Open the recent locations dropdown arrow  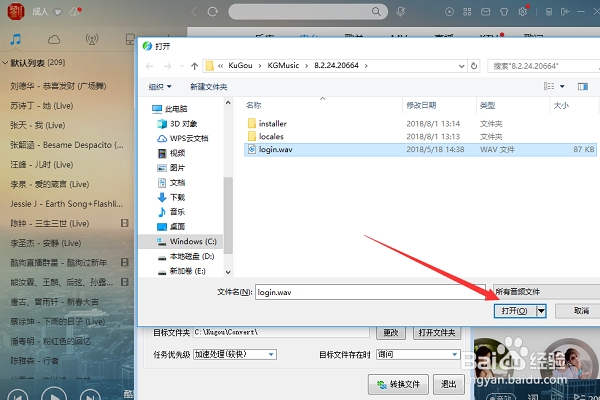coord(182,66)
